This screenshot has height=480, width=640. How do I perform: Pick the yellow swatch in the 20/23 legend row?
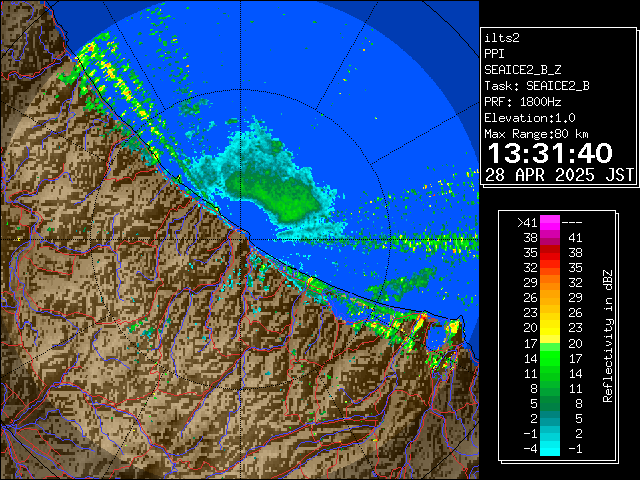[550, 328]
